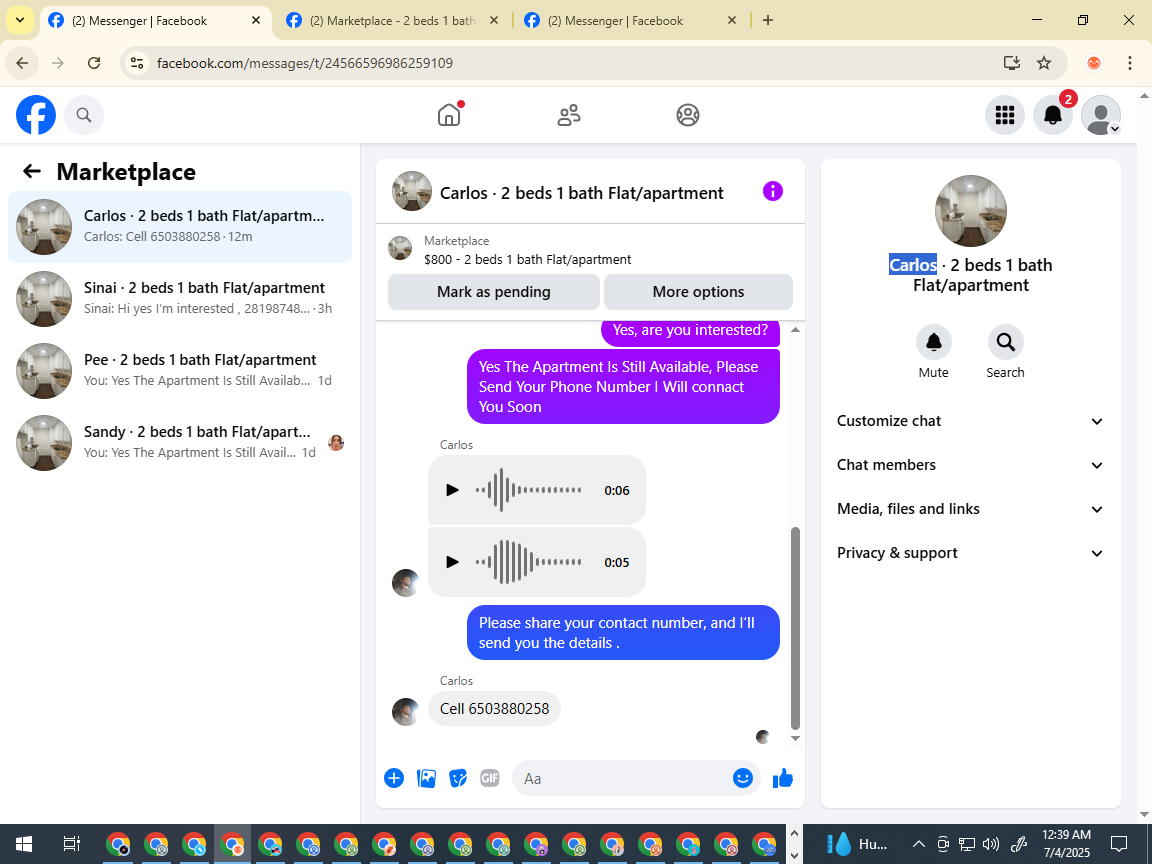
Task: Click the chat scroll down arrow
Action: [x=795, y=738]
